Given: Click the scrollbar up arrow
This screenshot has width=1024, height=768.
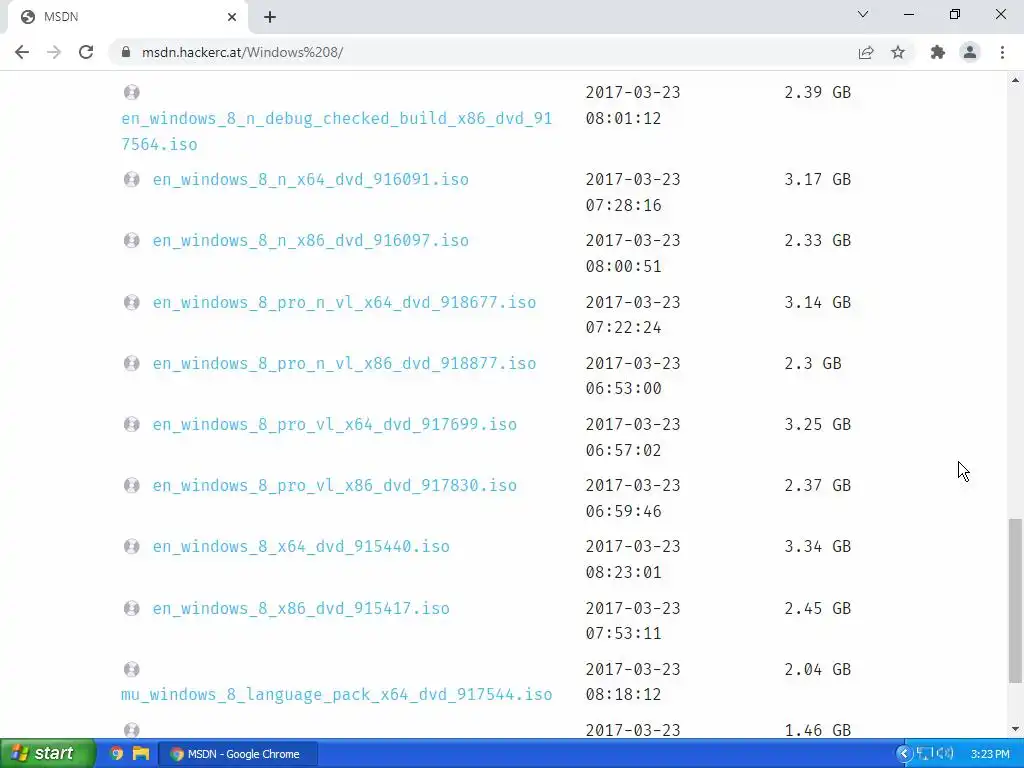Looking at the screenshot, I should point(1015,80).
